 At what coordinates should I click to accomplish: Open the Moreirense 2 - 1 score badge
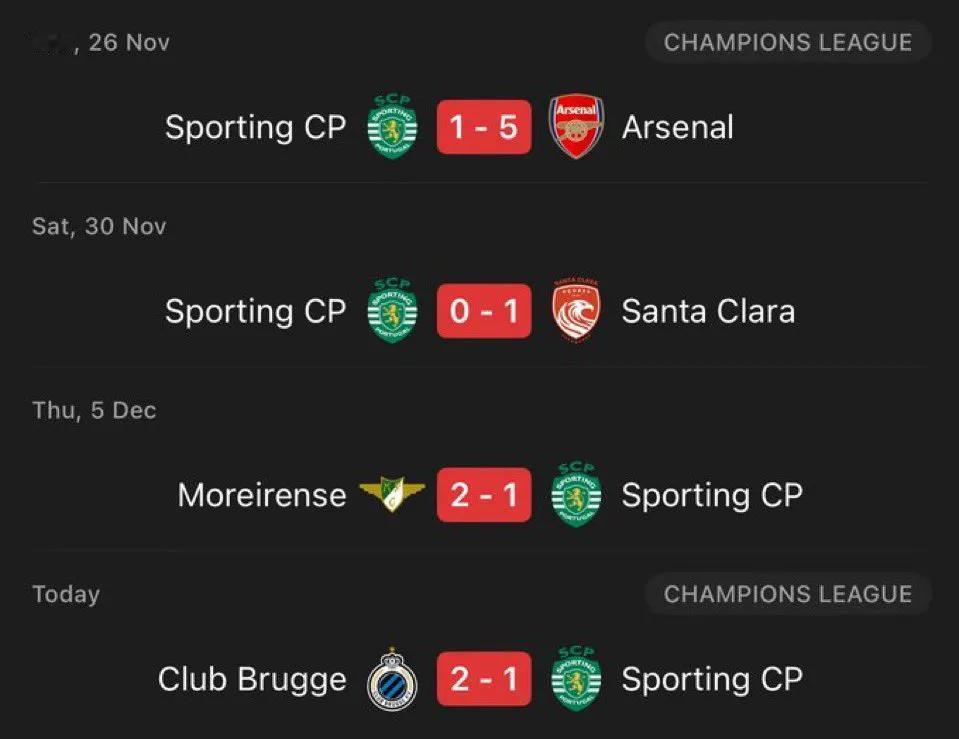(484, 495)
